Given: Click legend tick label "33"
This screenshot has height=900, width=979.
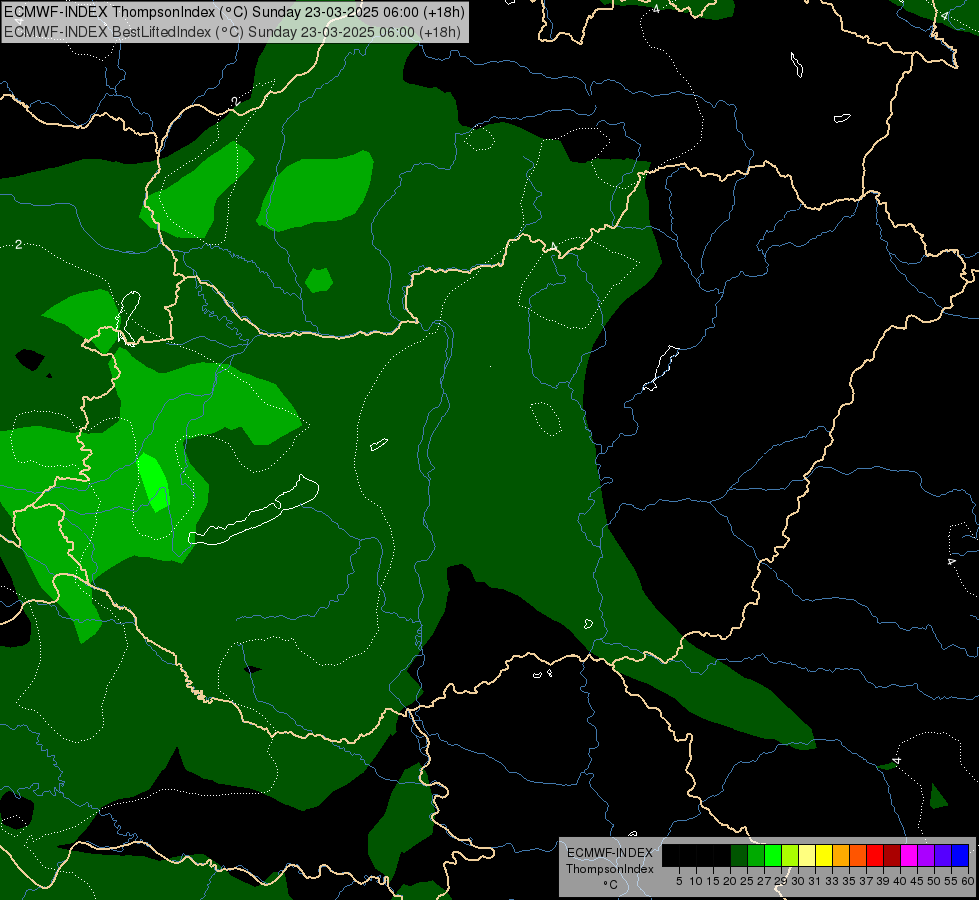Looking at the screenshot, I should point(832,881).
